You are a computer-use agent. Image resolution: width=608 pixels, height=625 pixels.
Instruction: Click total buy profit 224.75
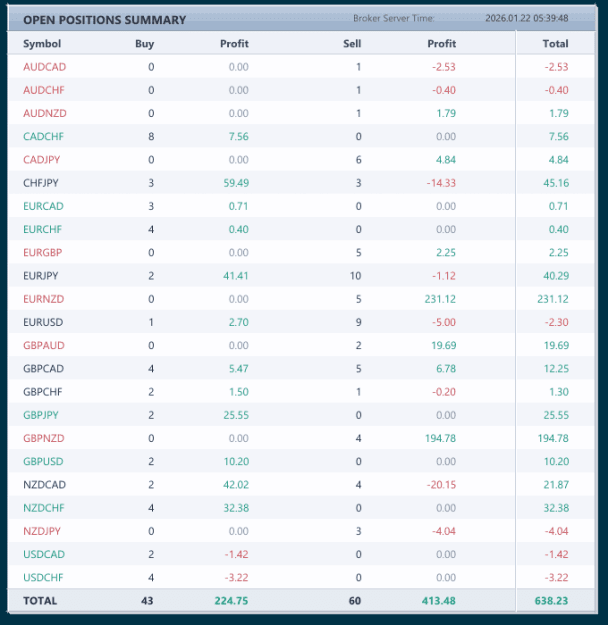231,601
